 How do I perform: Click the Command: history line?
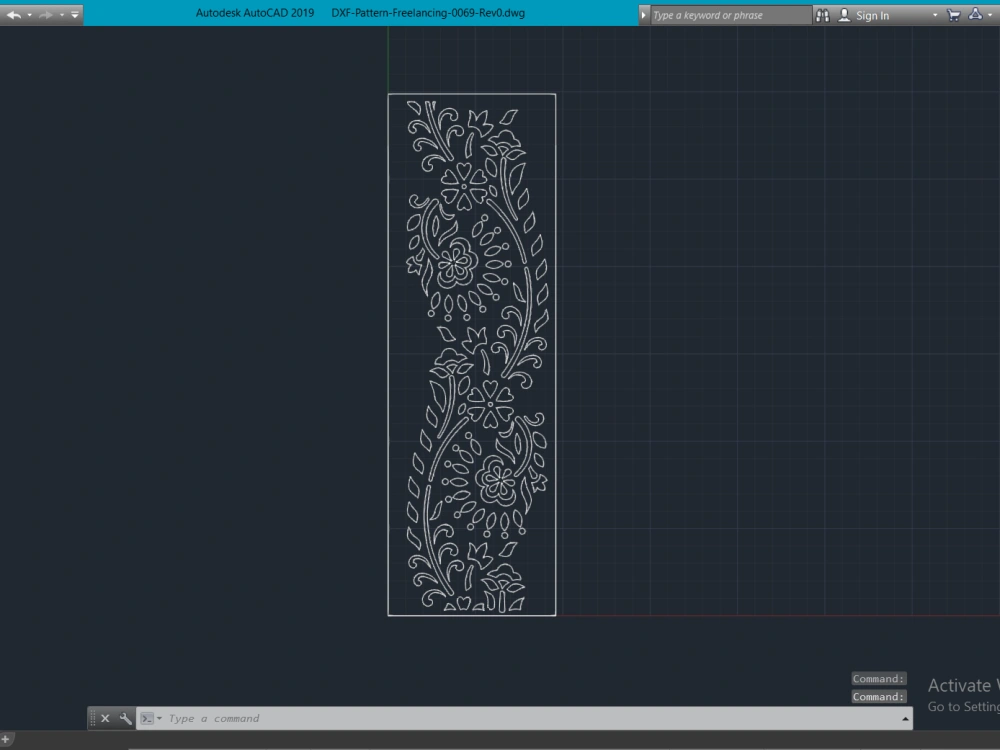[878, 678]
